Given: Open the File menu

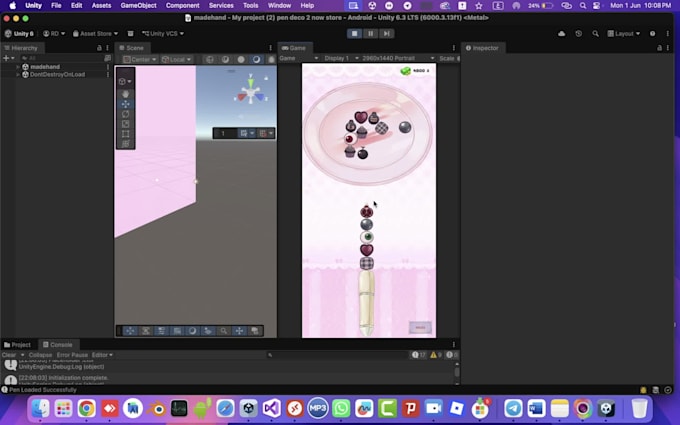Looking at the screenshot, I should (x=56, y=6).
